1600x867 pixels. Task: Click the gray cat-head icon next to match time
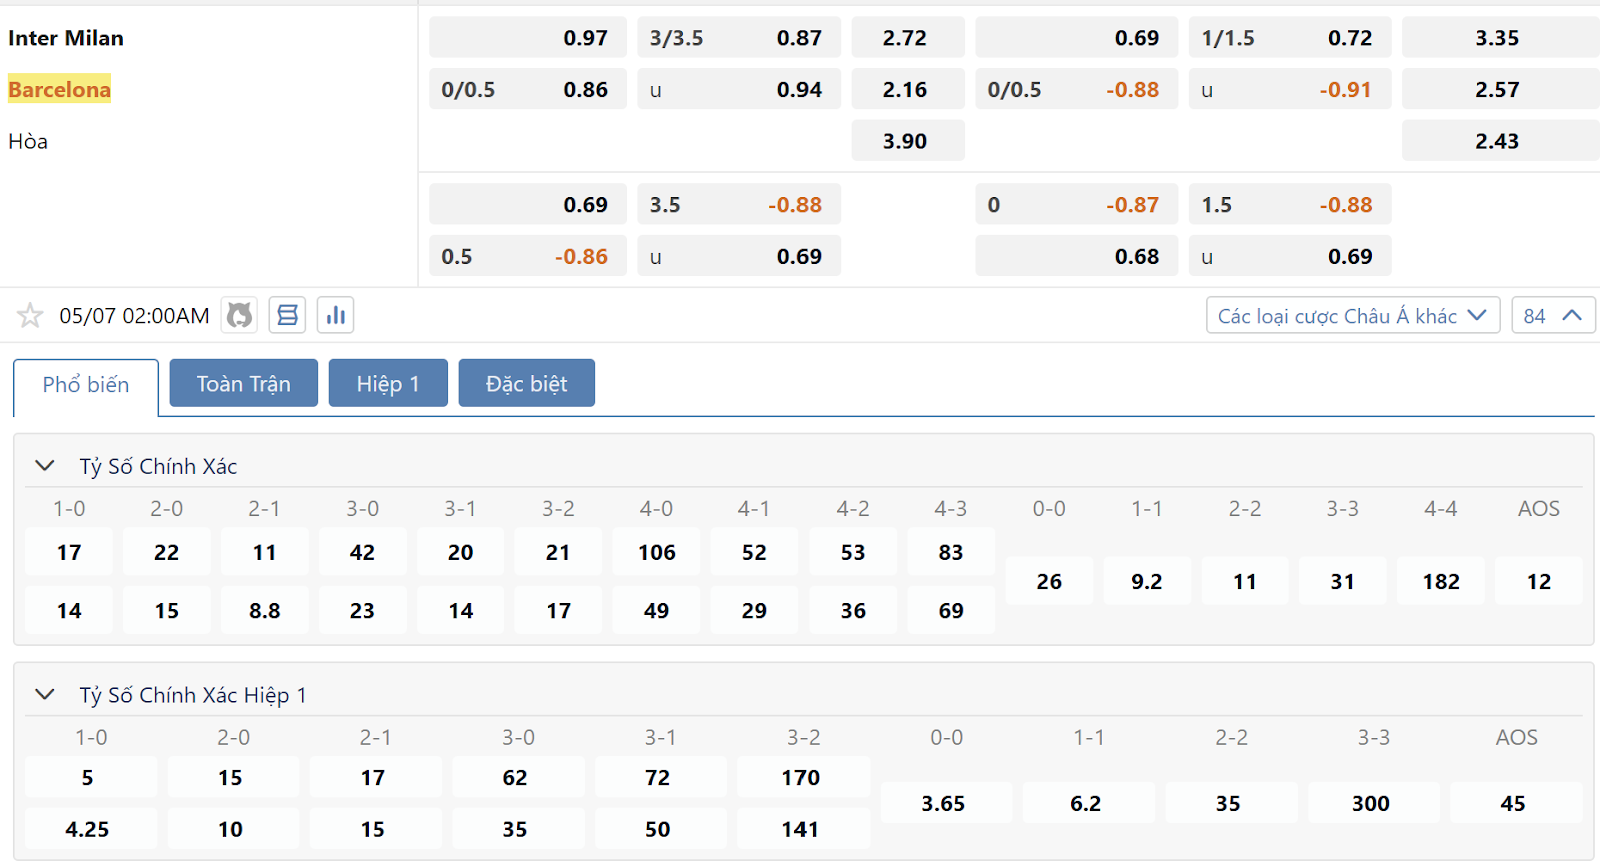point(239,315)
